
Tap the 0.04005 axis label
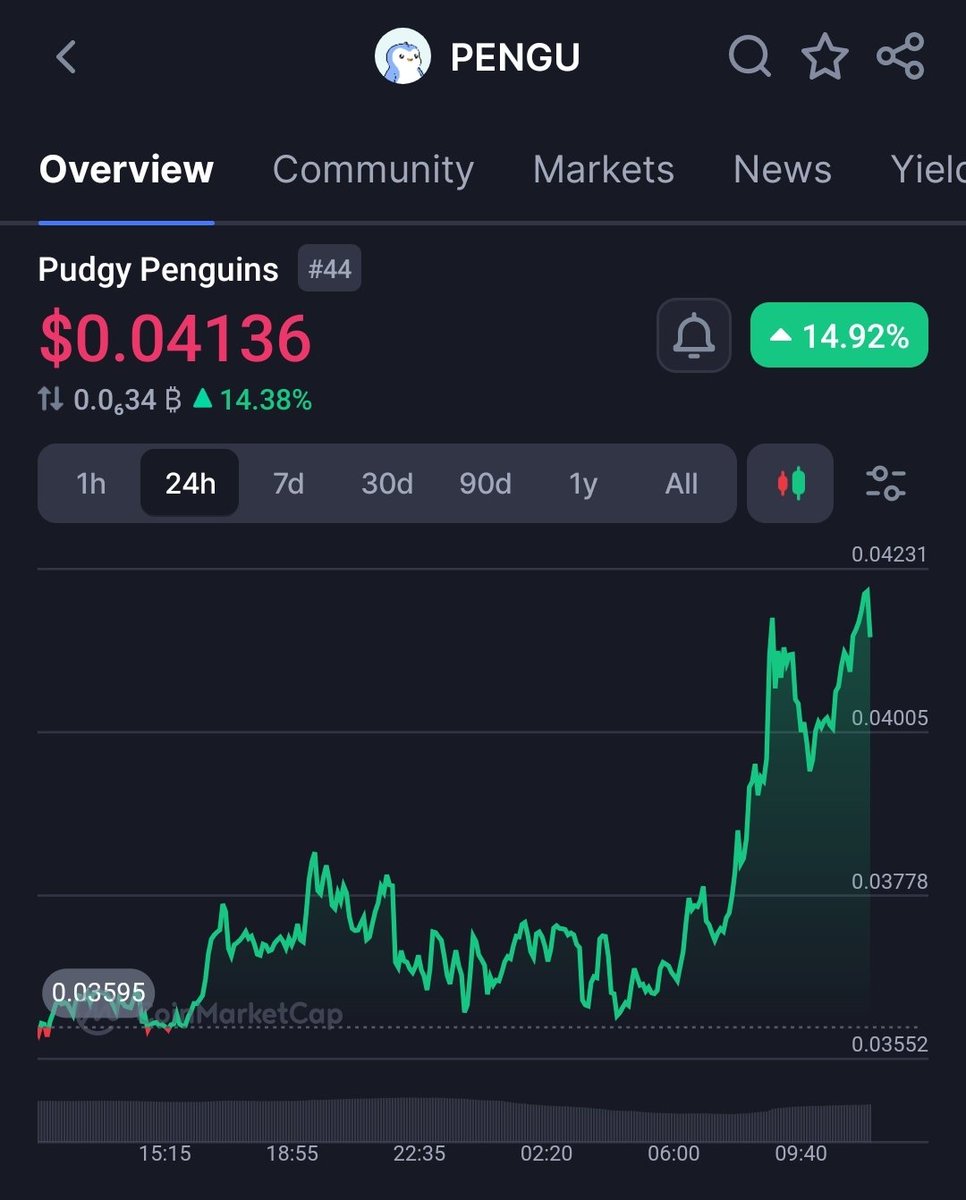click(889, 718)
